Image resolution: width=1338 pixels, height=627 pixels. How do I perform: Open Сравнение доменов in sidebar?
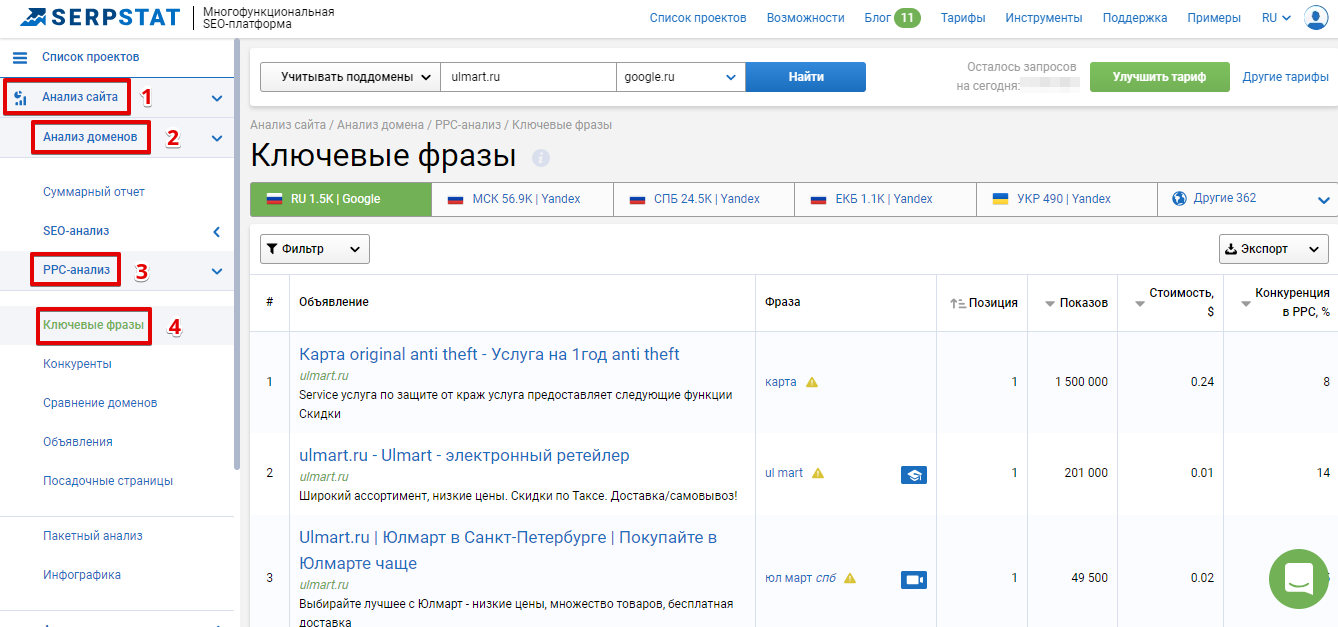100,403
